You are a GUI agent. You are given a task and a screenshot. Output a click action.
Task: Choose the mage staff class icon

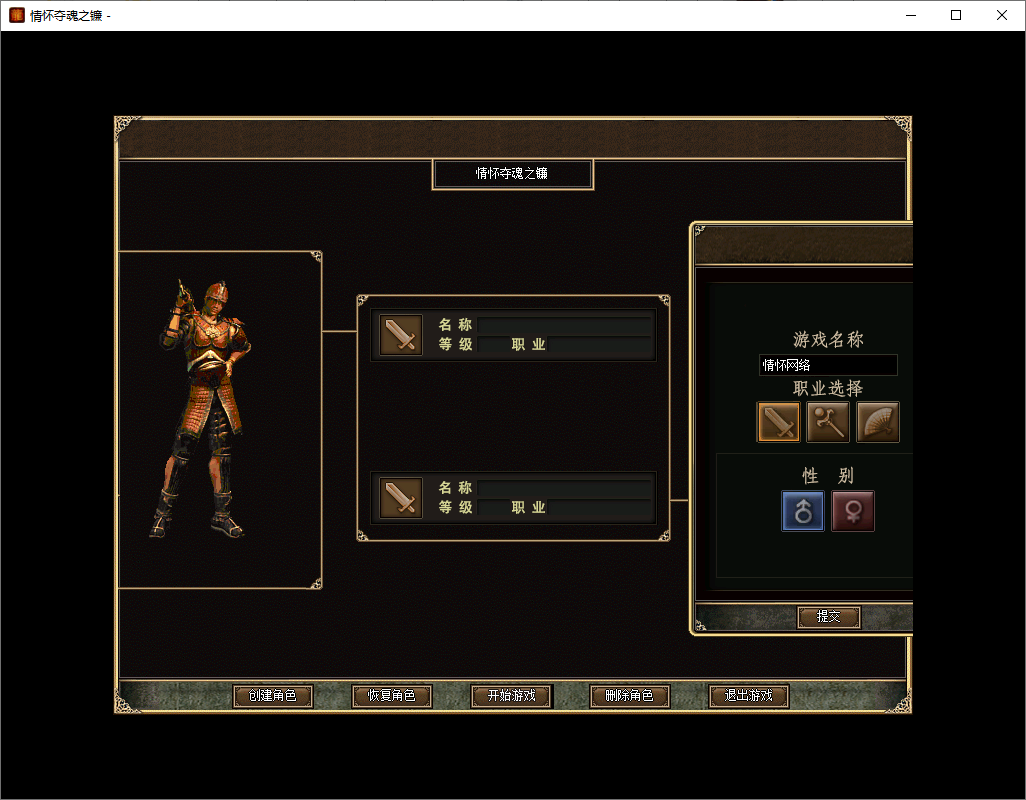click(828, 421)
